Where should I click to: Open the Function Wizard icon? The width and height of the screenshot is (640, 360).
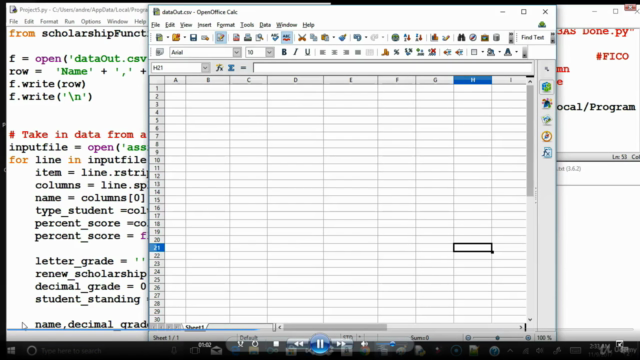click(x=220, y=68)
